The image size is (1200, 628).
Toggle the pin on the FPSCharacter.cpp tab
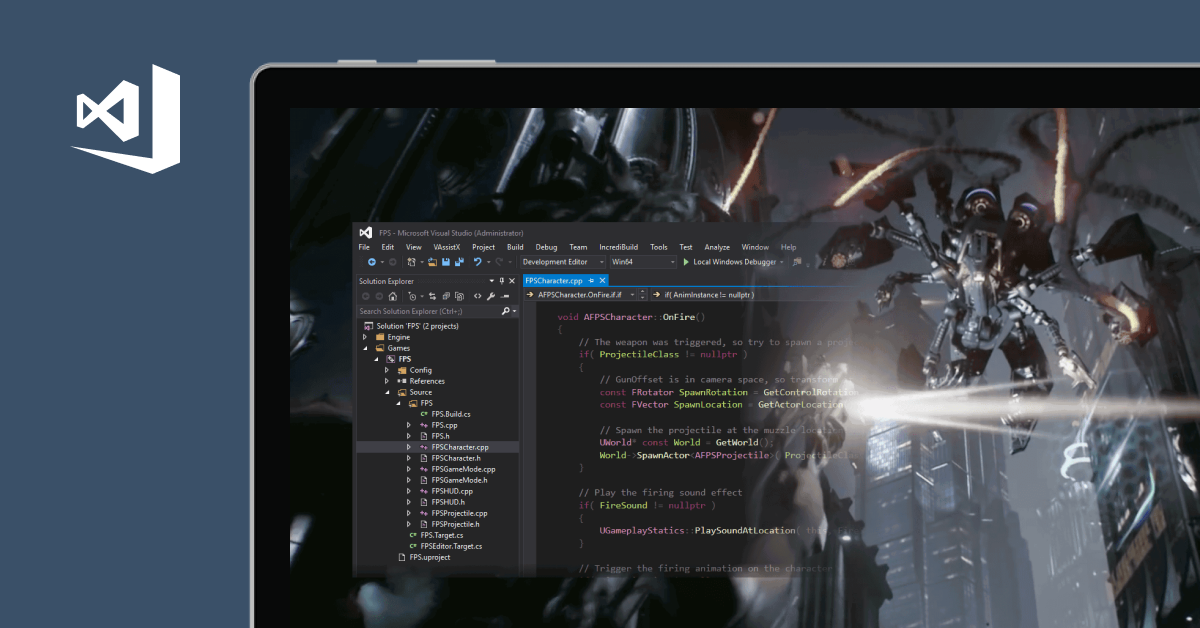coord(590,280)
